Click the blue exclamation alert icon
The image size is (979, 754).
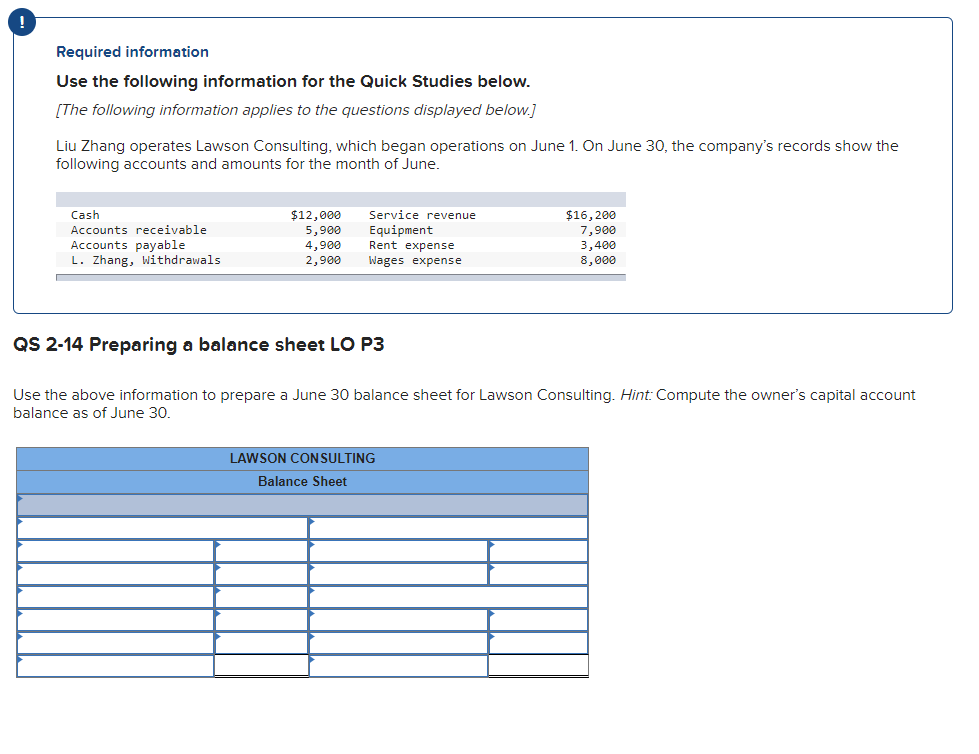[x=22, y=22]
